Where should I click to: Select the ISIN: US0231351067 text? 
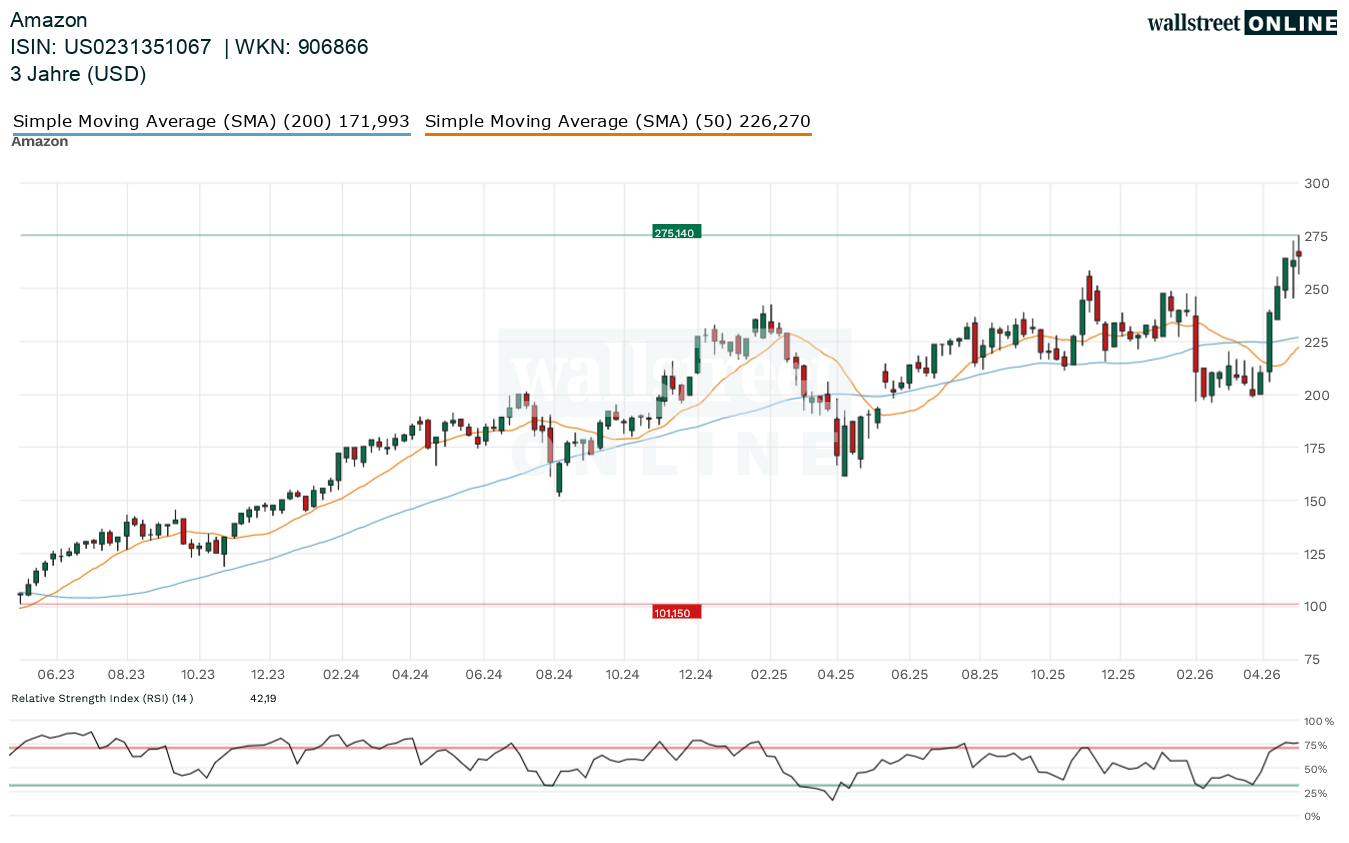click(111, 47)
